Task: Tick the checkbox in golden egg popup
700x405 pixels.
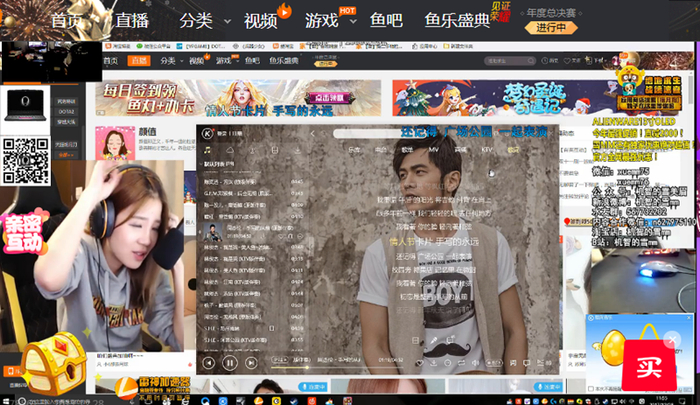Action: 591,388
